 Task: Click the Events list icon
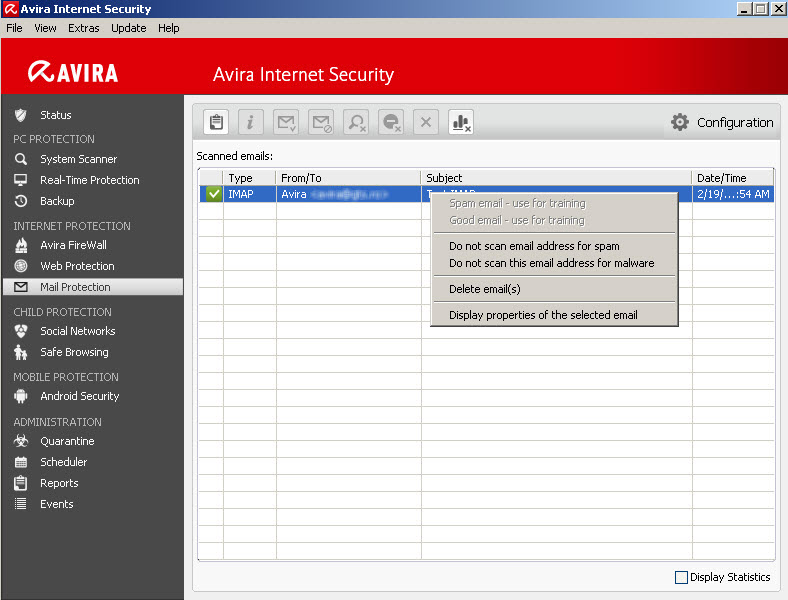[x=21, y=504]
